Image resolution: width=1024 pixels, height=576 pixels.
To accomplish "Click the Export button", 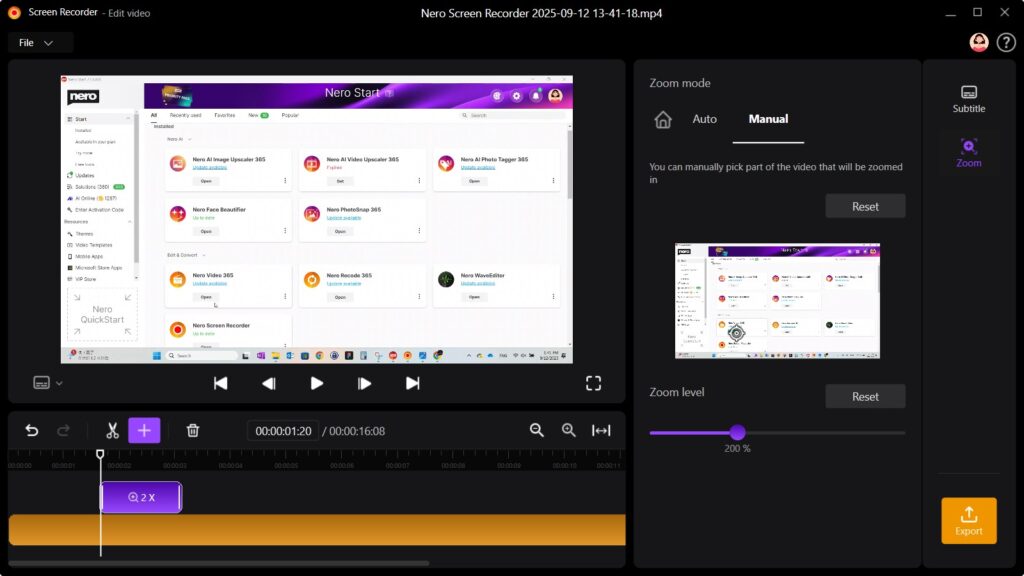I will pos(968,520).
